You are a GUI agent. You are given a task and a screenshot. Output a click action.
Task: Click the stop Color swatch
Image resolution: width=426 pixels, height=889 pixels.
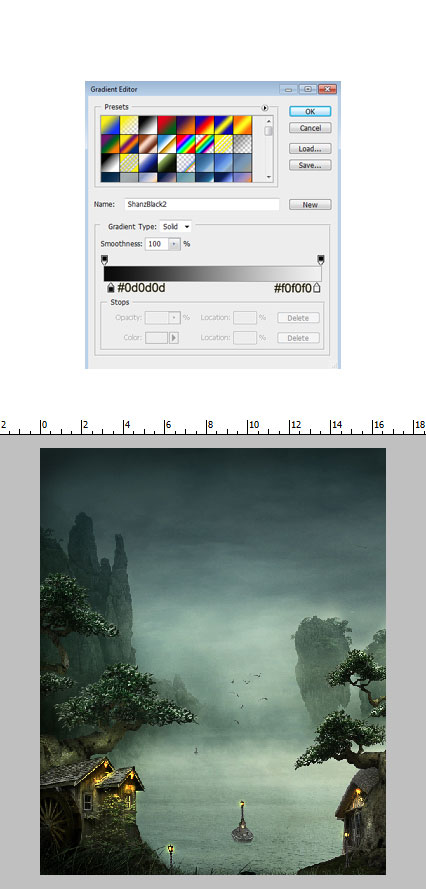[x=157, y=338]
